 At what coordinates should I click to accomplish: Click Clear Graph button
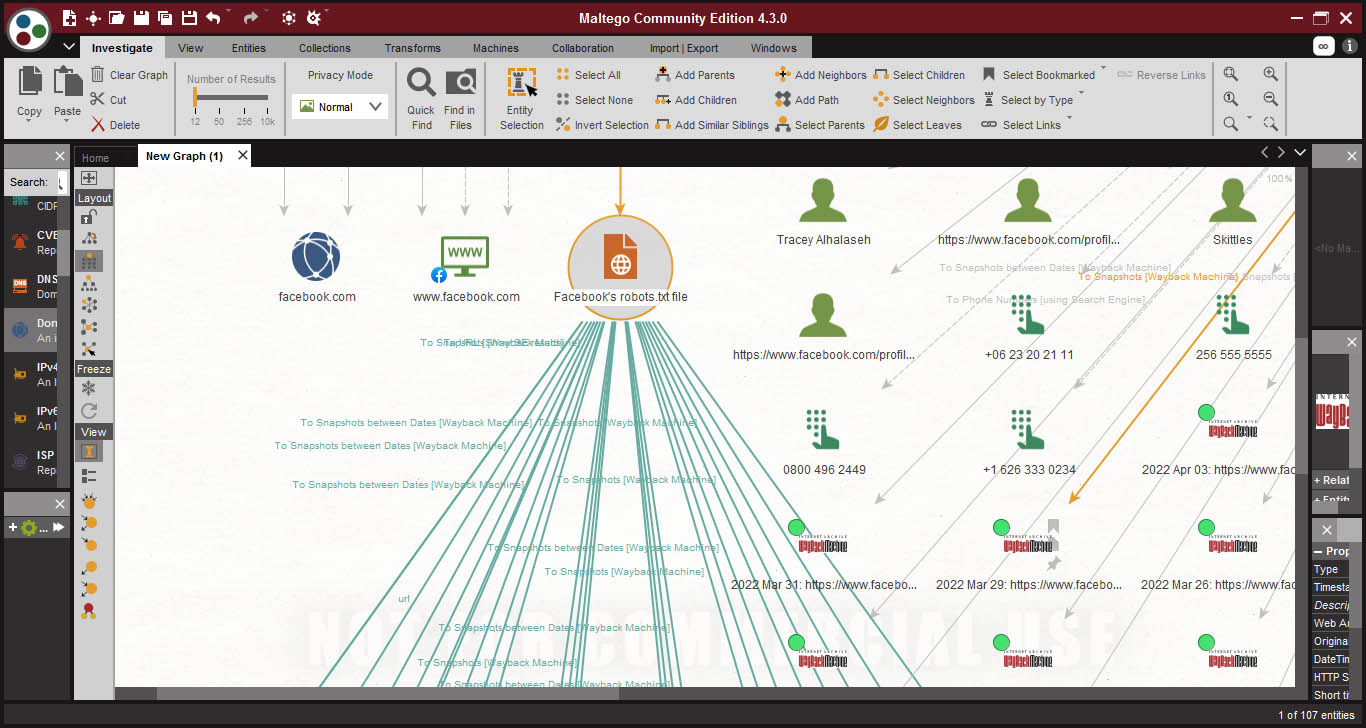pos(129,75)
